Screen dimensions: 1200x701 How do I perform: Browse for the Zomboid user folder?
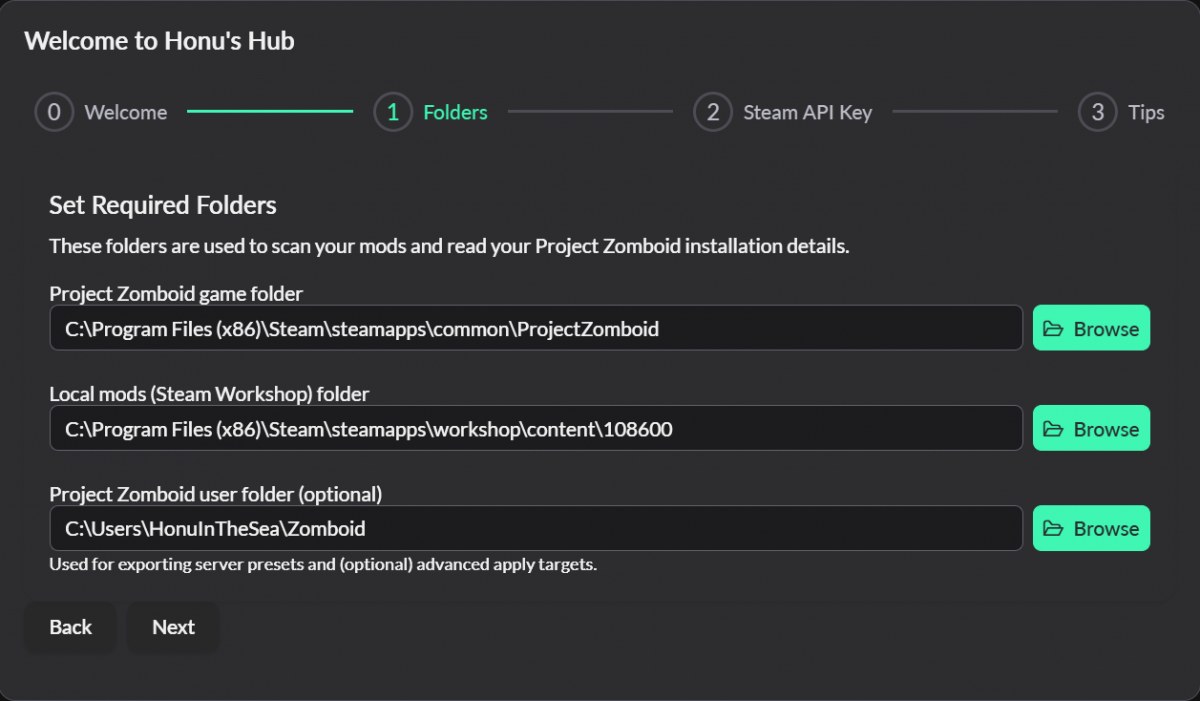1091,528
